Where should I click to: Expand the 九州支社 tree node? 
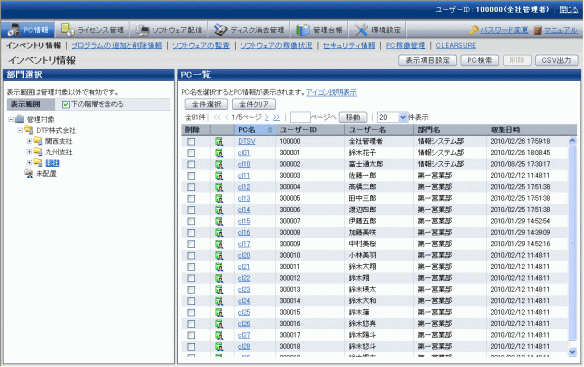pyautogui.click(x=29, y=152)
